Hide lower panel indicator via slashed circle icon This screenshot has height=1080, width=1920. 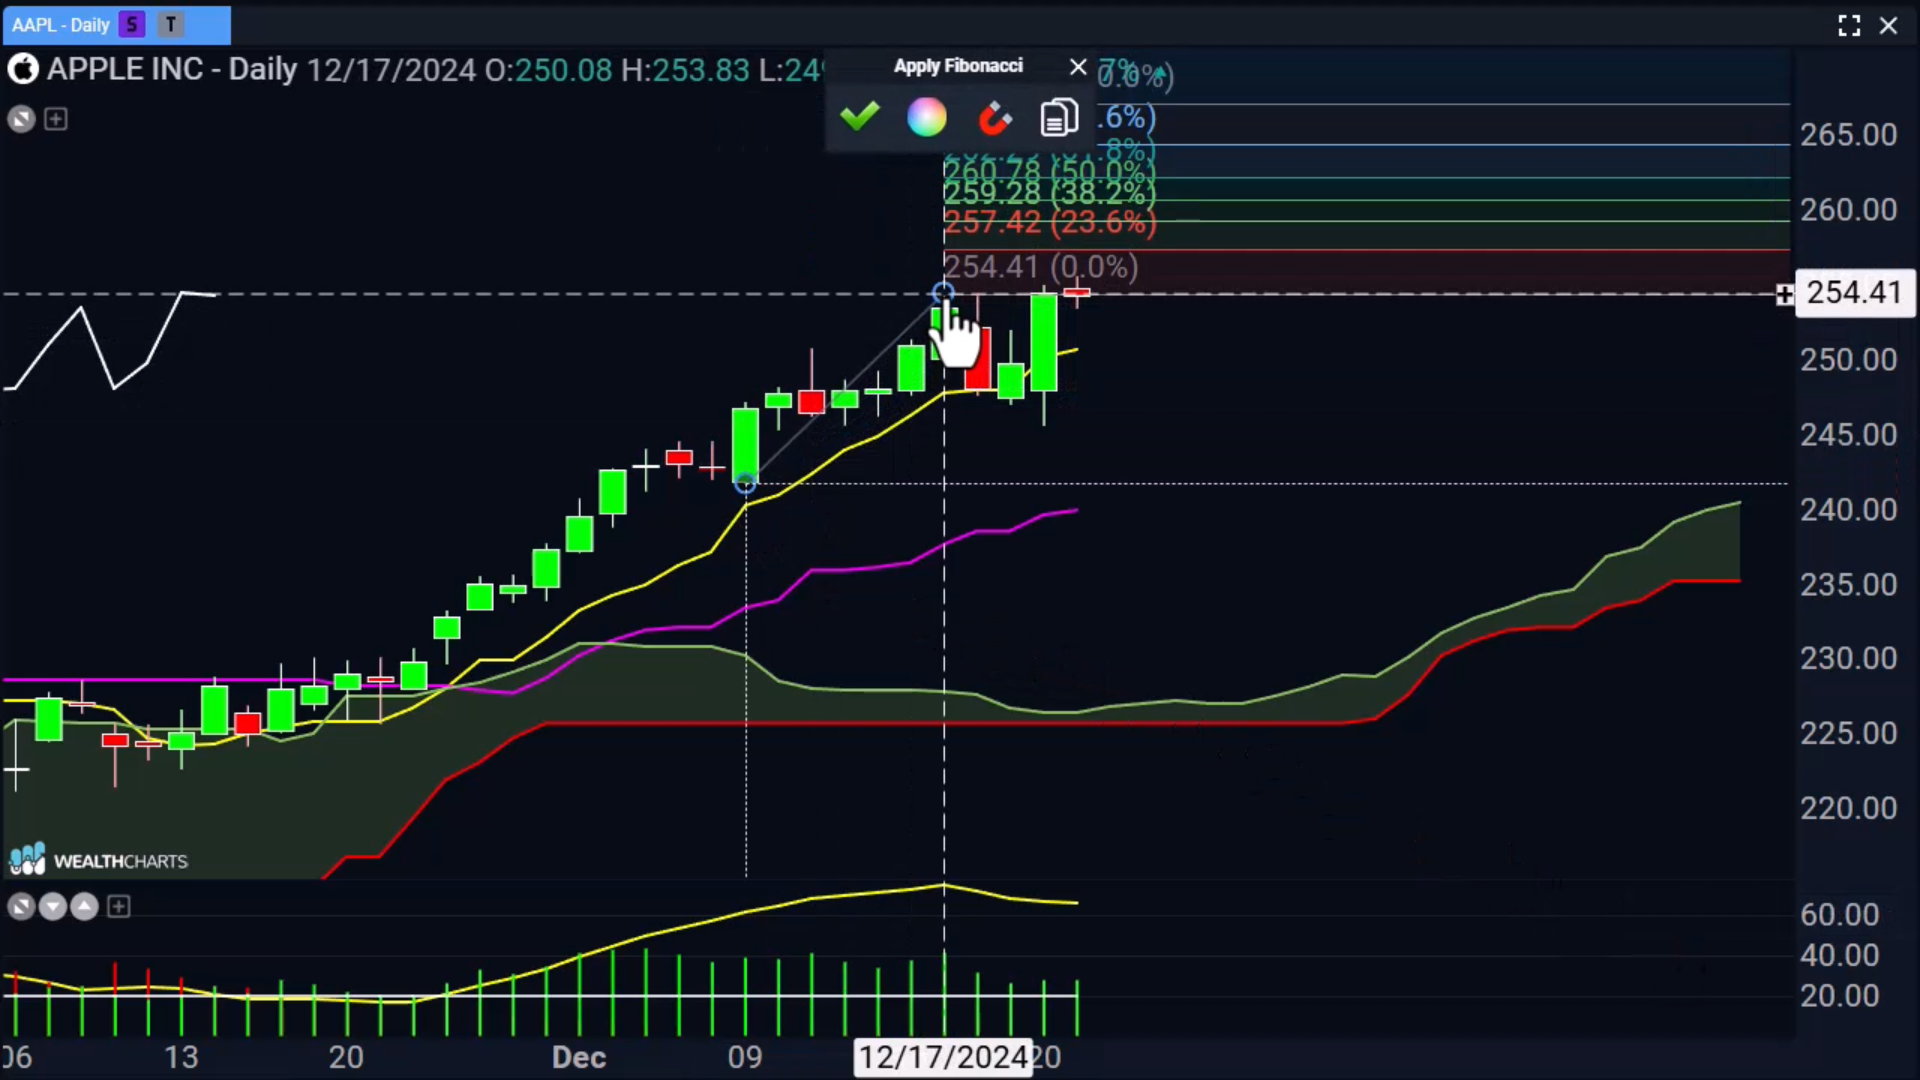tap(21, 907)
